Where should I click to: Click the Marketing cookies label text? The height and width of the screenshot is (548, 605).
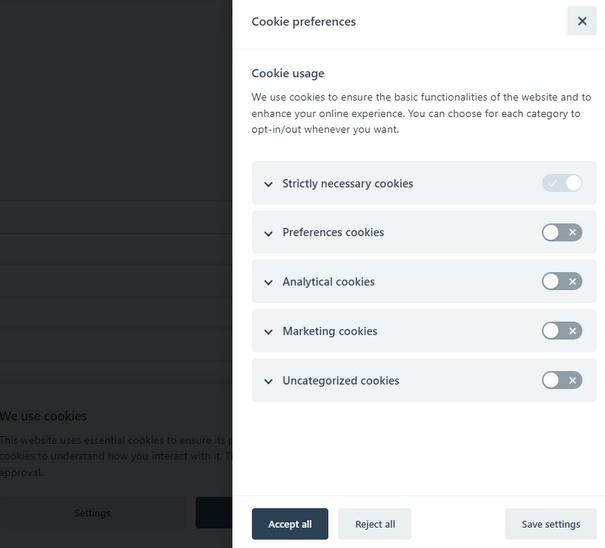(330, 331)
